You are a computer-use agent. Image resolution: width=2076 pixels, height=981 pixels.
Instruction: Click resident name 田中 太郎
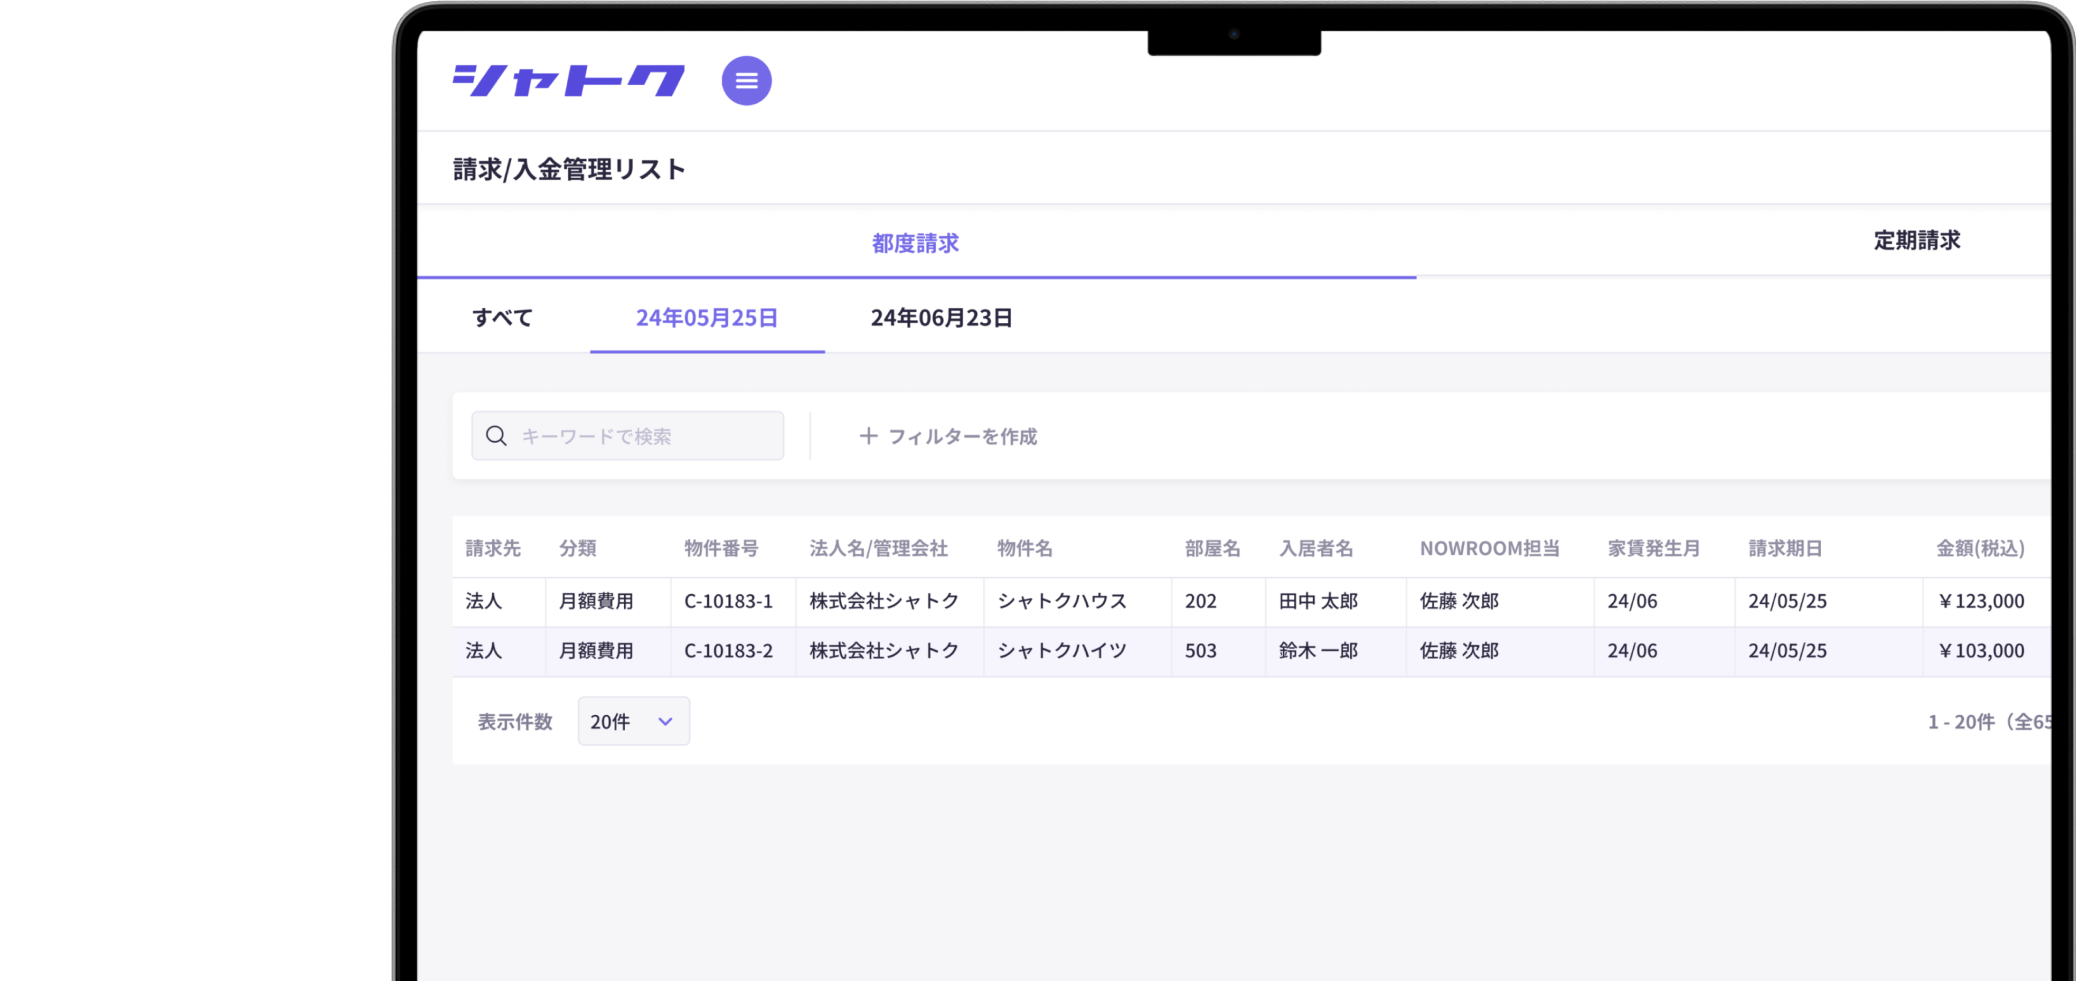(x=1318, y=601)
